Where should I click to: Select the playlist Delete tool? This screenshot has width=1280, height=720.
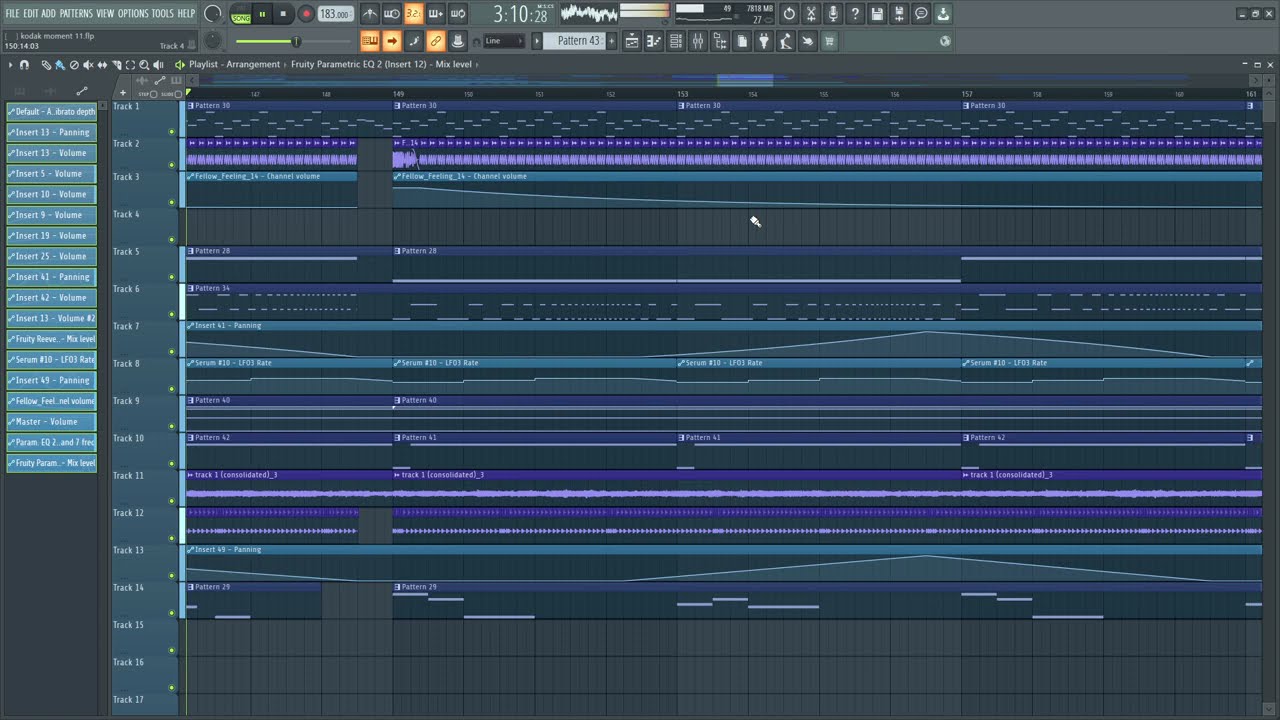click(x=74, y=64)
